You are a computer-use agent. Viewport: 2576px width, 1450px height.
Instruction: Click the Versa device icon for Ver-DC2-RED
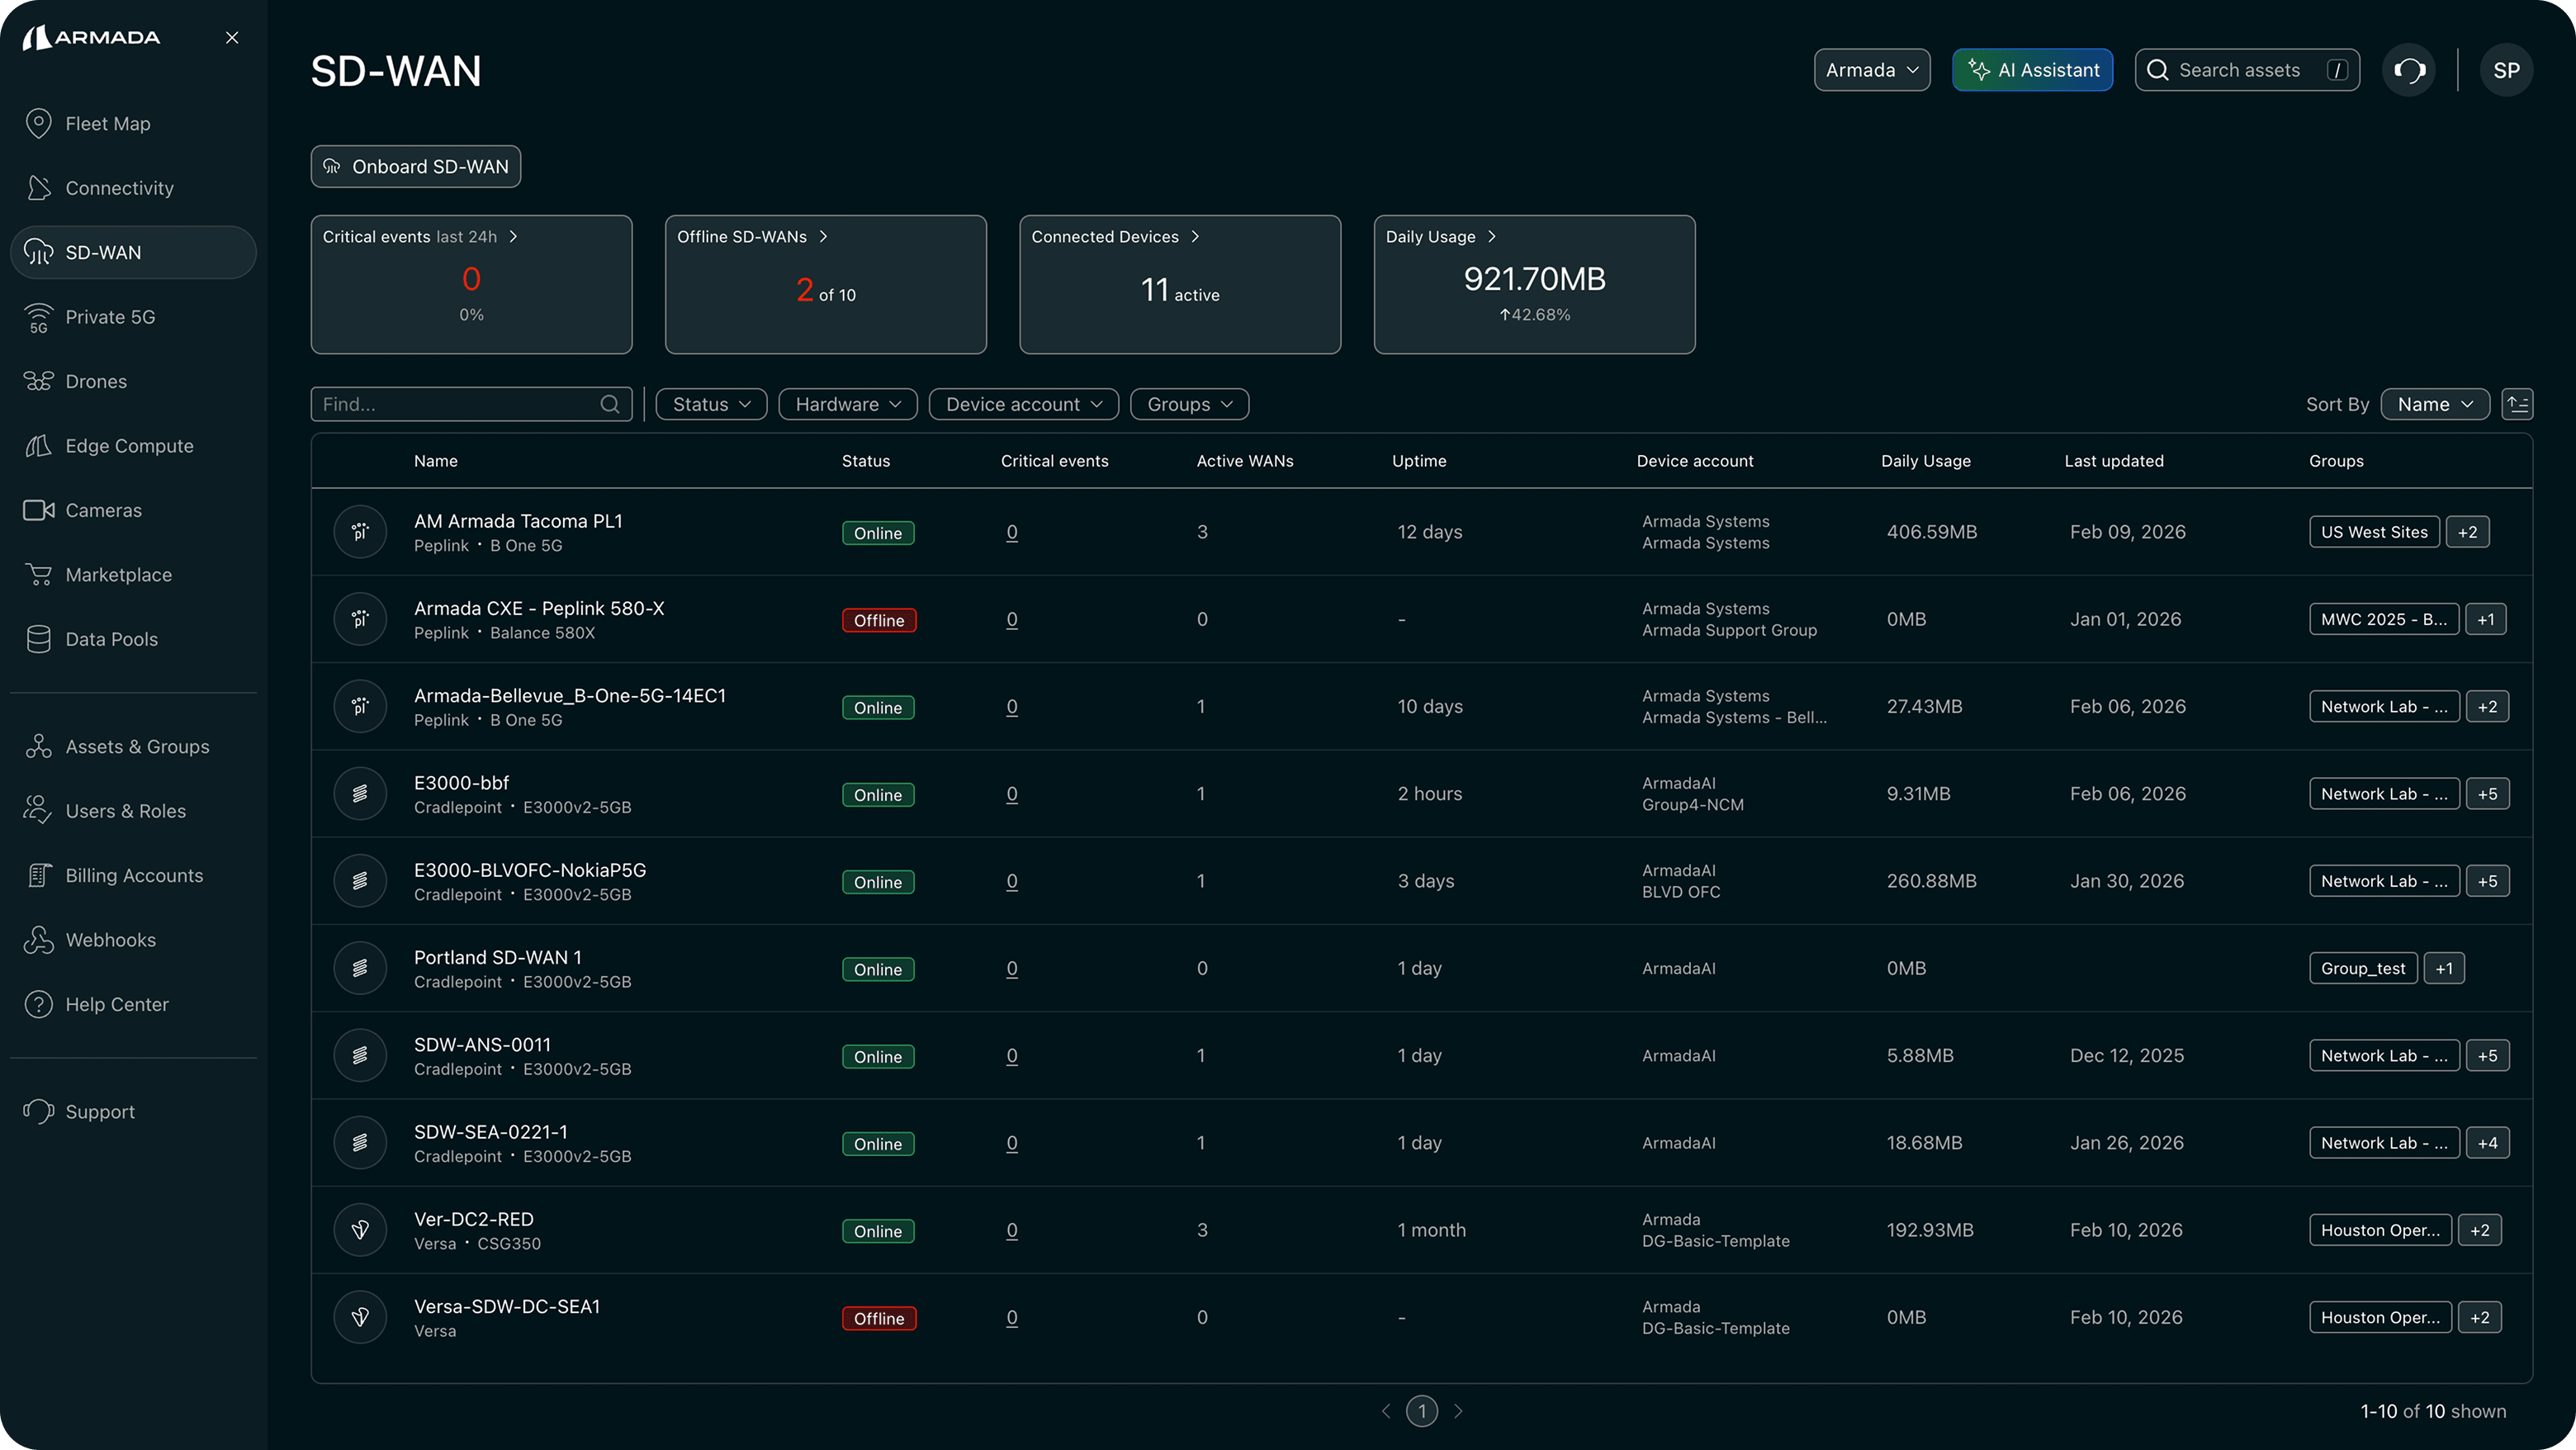(360, 1229)
